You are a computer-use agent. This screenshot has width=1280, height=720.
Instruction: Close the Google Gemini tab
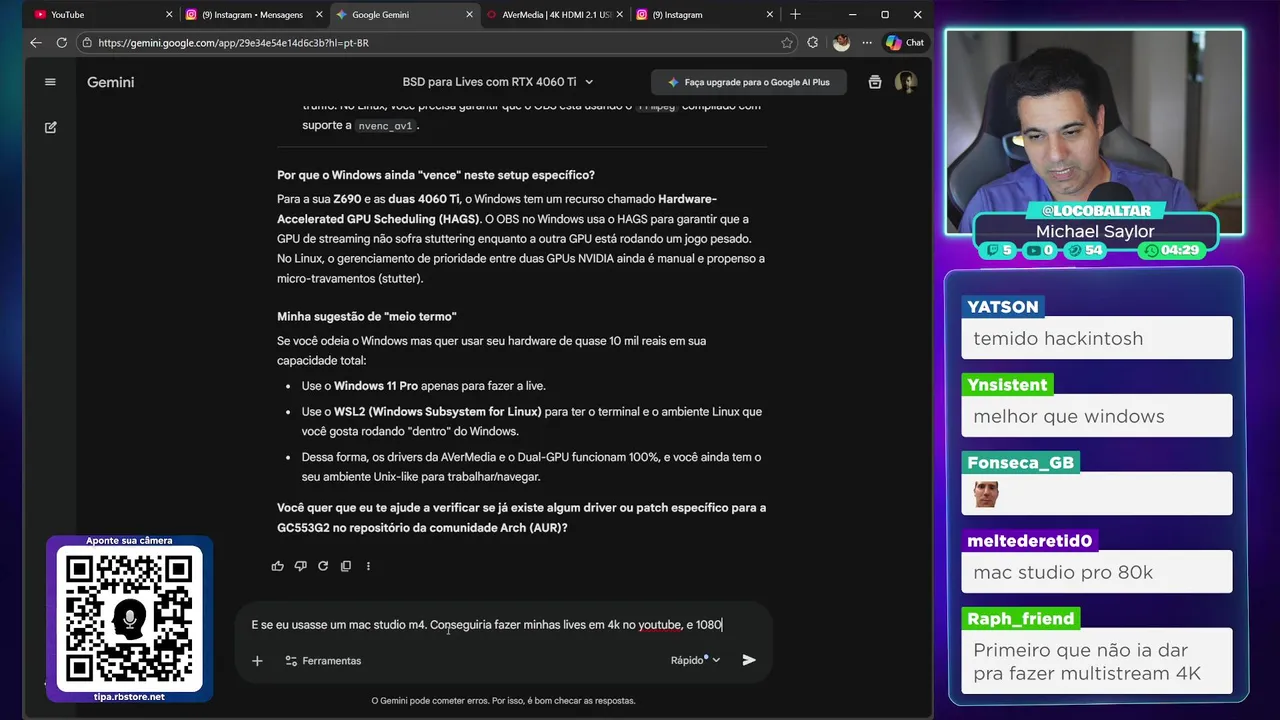tap(467, 15)
